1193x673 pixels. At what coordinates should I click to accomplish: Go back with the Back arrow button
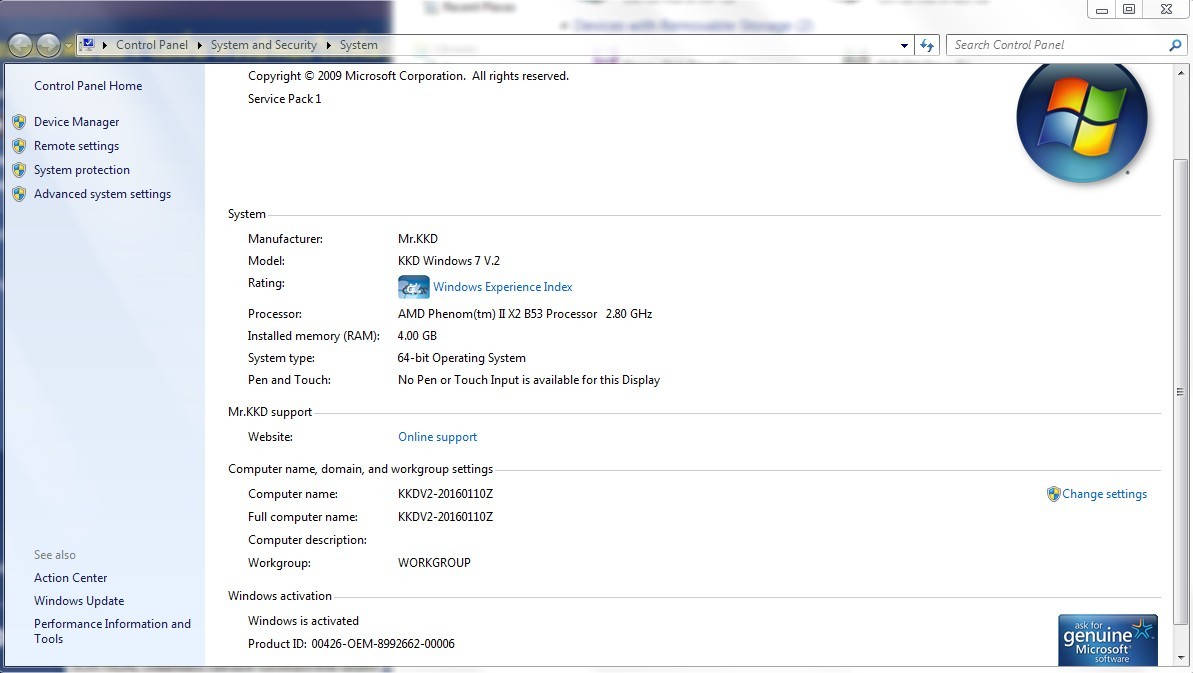click(x=21, y=46)
